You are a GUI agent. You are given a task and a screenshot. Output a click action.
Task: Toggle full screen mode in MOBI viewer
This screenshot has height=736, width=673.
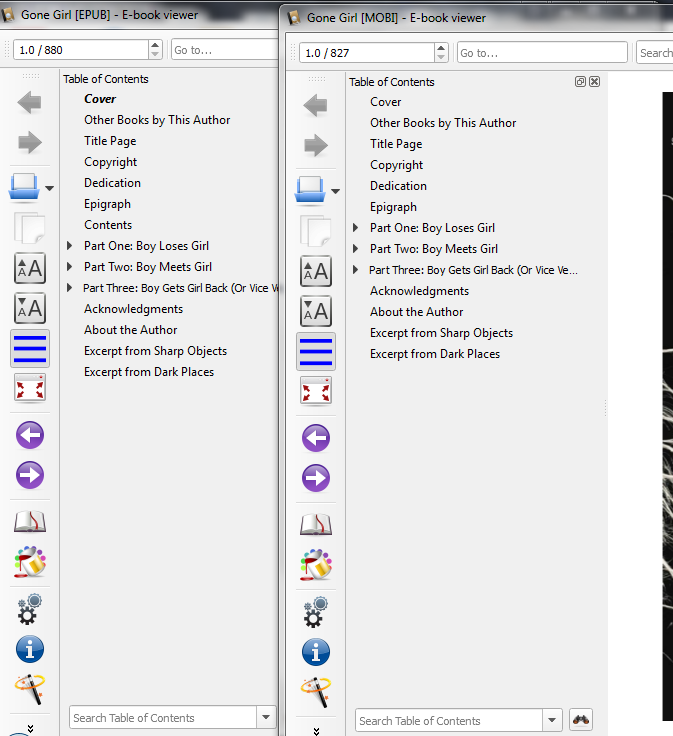[x=316, y=391]
